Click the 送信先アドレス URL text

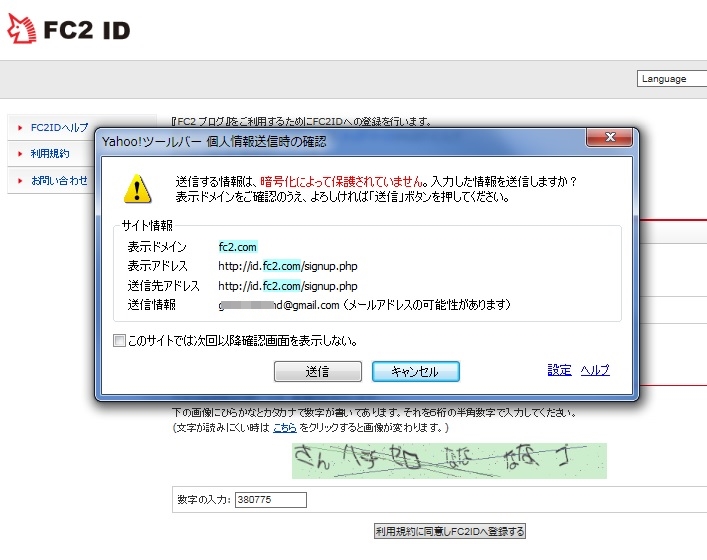pyautogui.click(x=288, y=286)
